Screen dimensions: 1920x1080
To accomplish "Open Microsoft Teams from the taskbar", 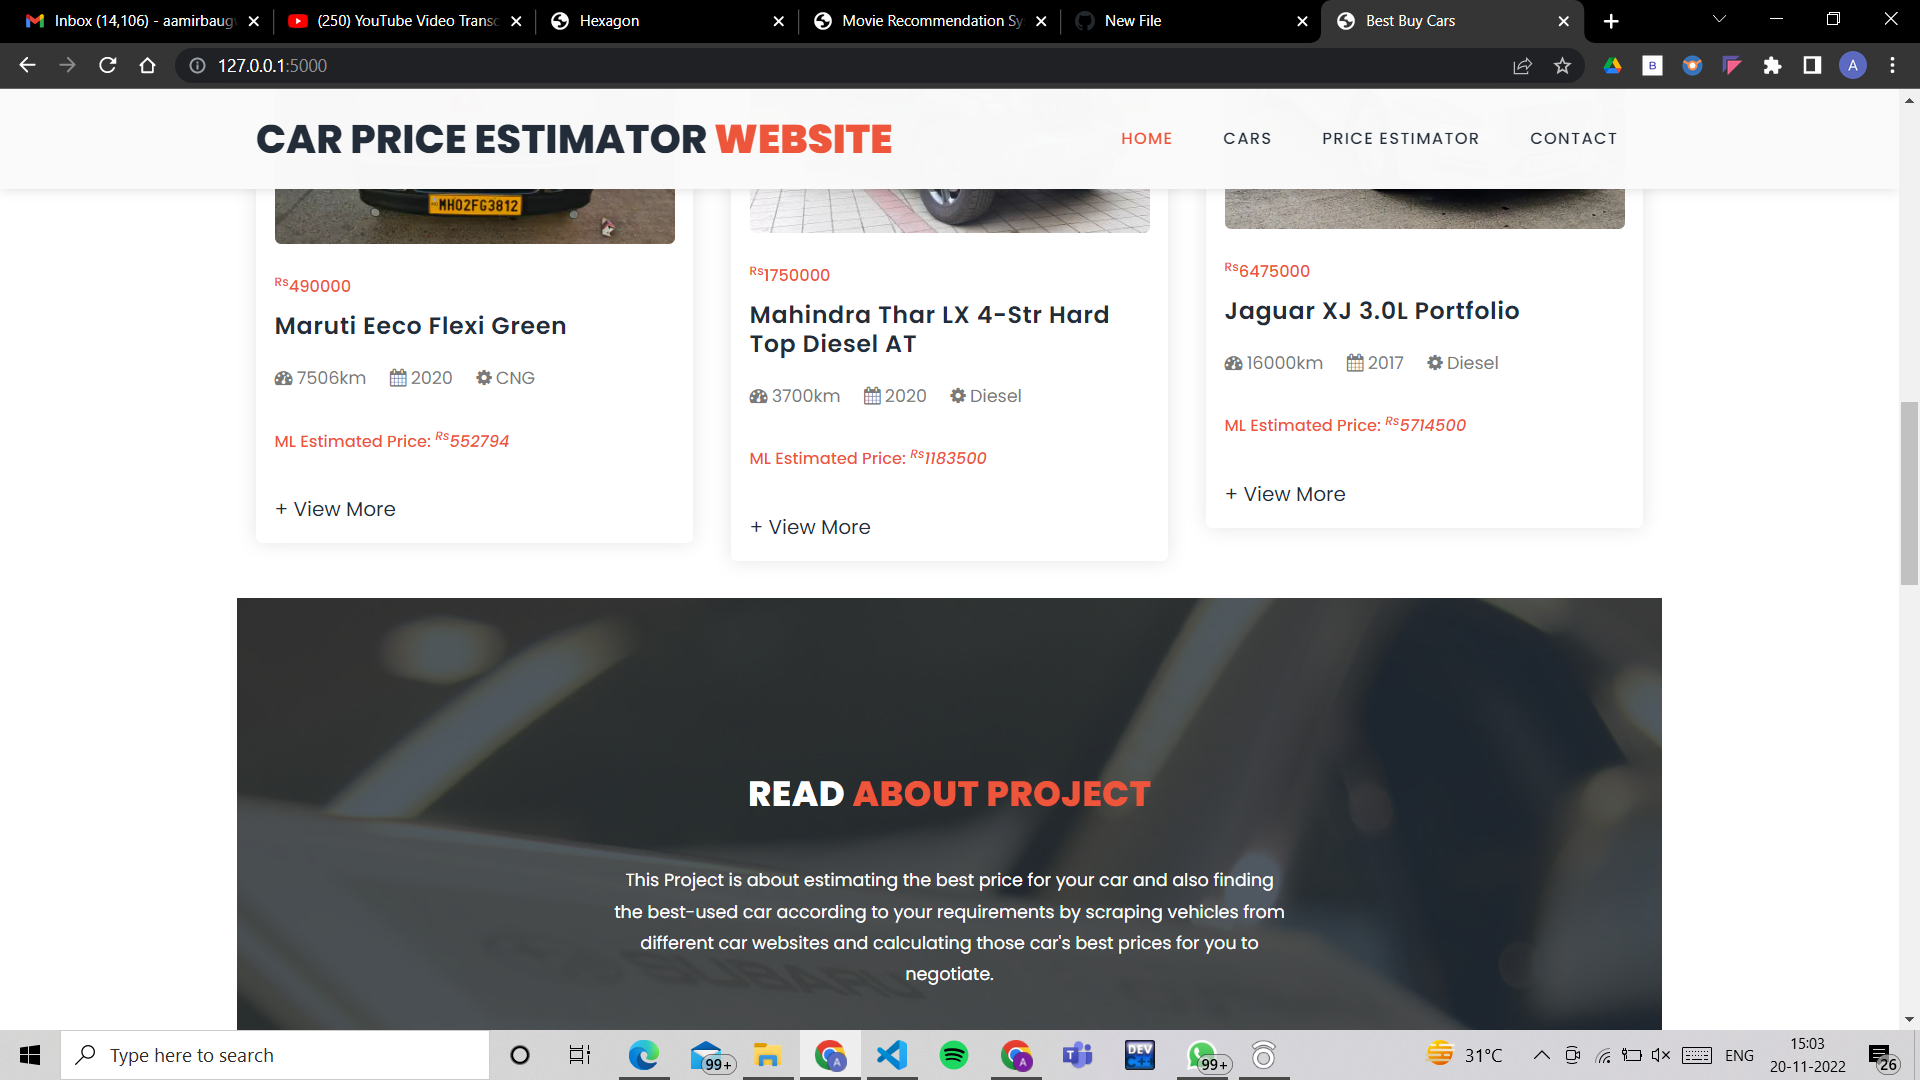I will (1078, 1055).
